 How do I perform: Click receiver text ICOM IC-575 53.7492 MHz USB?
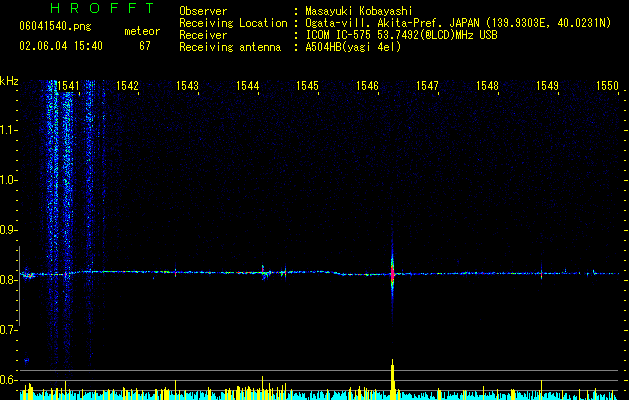401,35
